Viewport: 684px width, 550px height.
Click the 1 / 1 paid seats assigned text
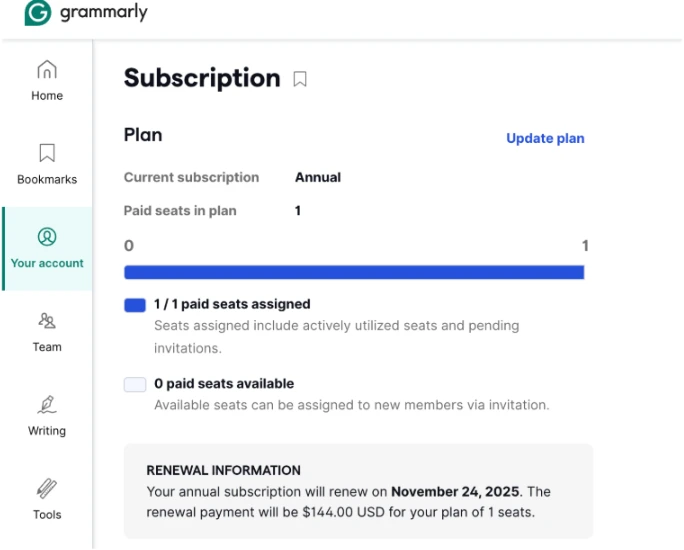tap(232, 304)
